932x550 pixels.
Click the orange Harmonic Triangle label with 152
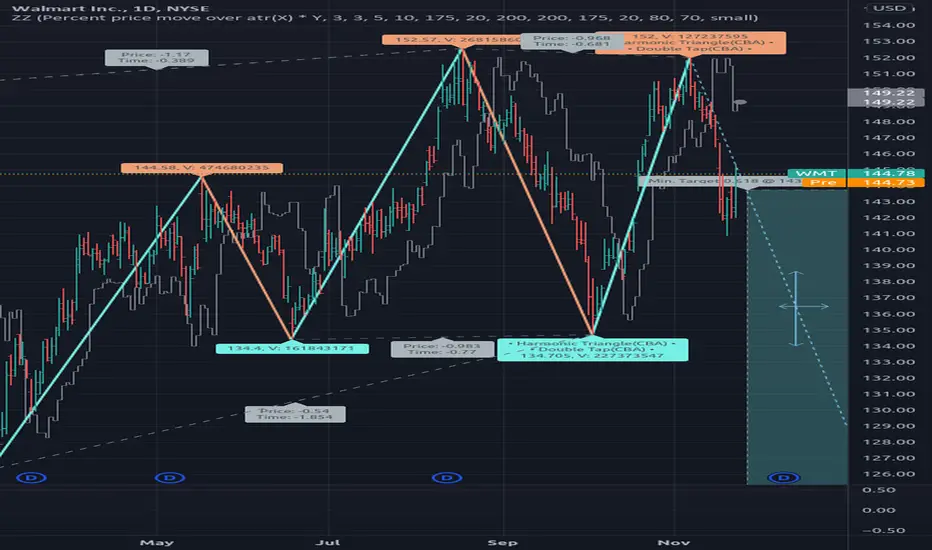click(690, 43)
